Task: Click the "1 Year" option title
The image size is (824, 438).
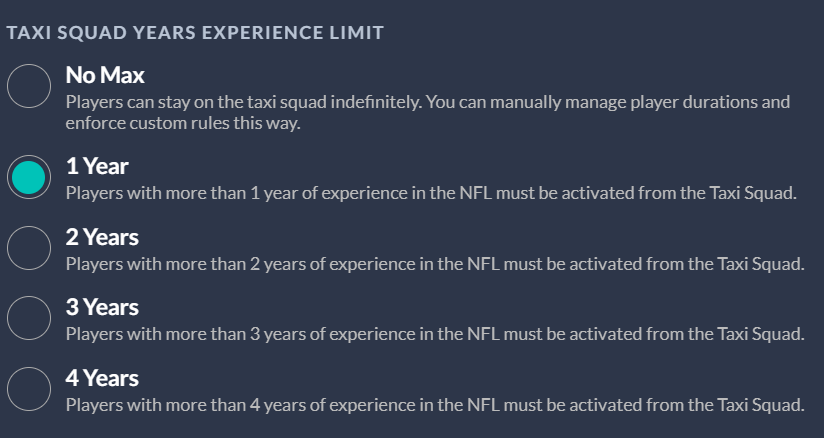Action: [x=97, y=166]
